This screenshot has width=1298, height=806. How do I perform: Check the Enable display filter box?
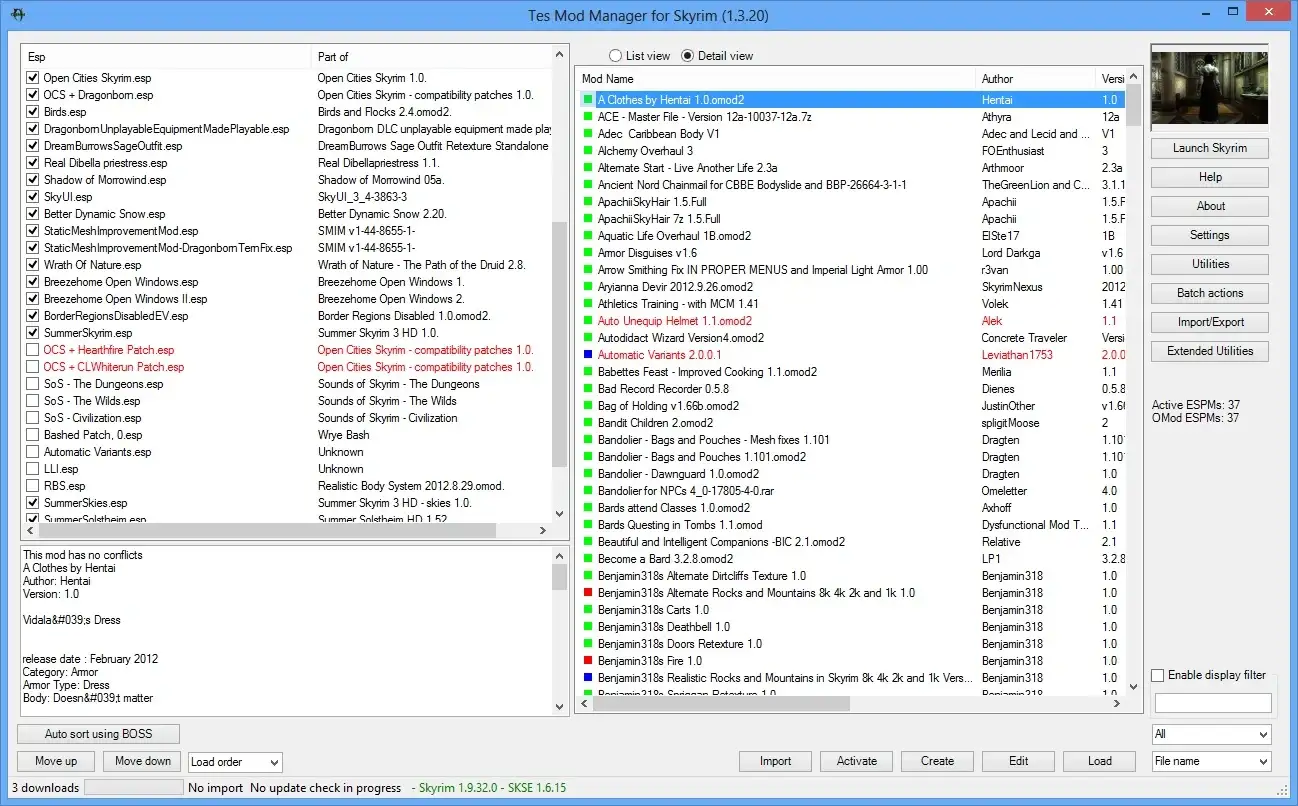tap(1157, 675)
